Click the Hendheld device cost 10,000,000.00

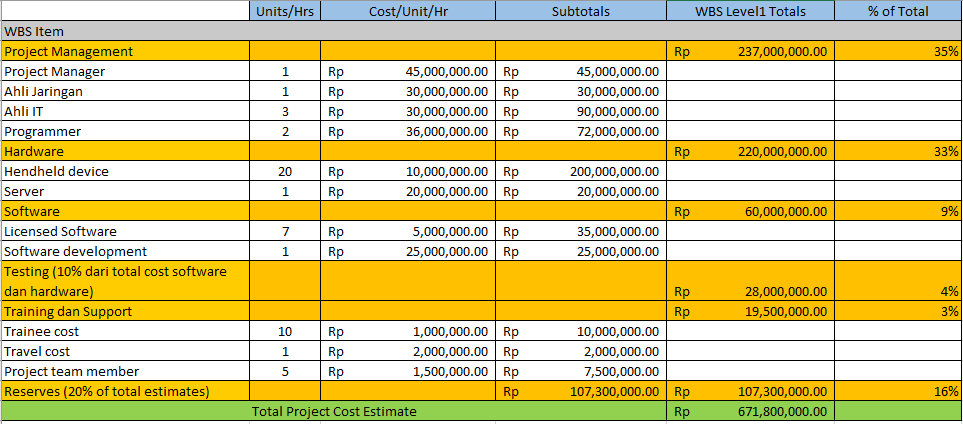click(408, 171)
